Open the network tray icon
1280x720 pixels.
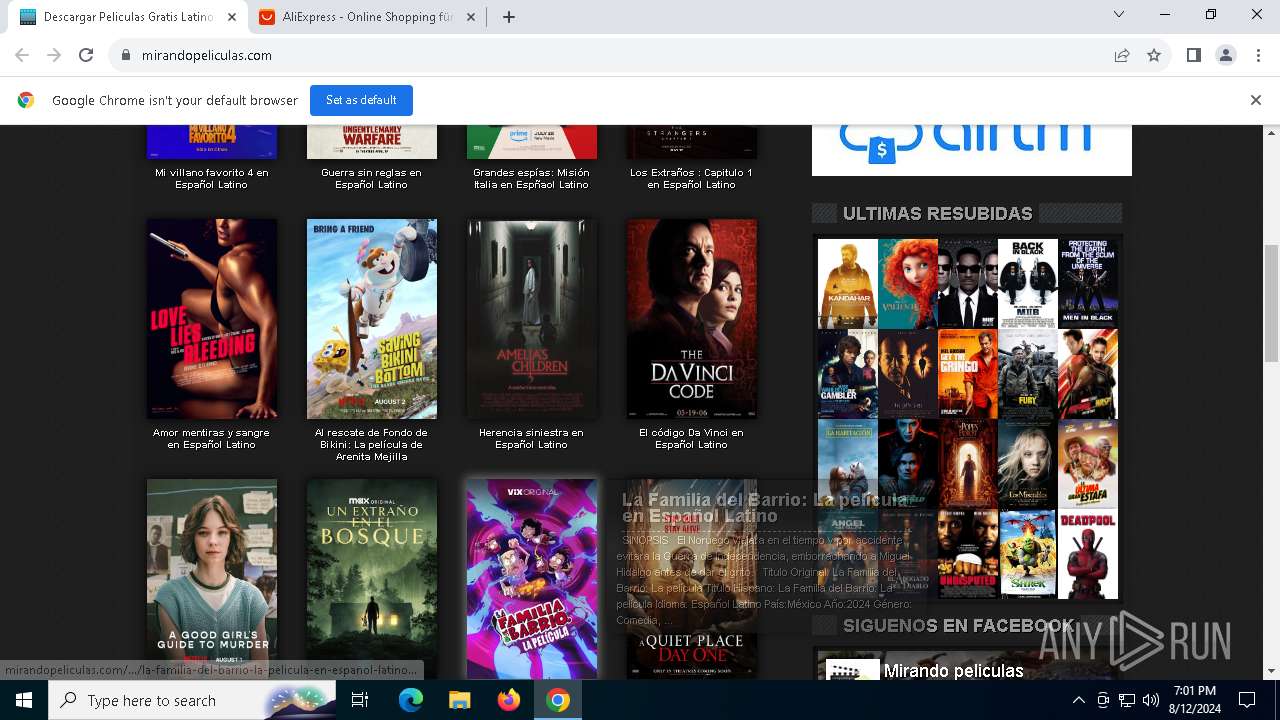pyautogui.click(x=1127, y=700)
